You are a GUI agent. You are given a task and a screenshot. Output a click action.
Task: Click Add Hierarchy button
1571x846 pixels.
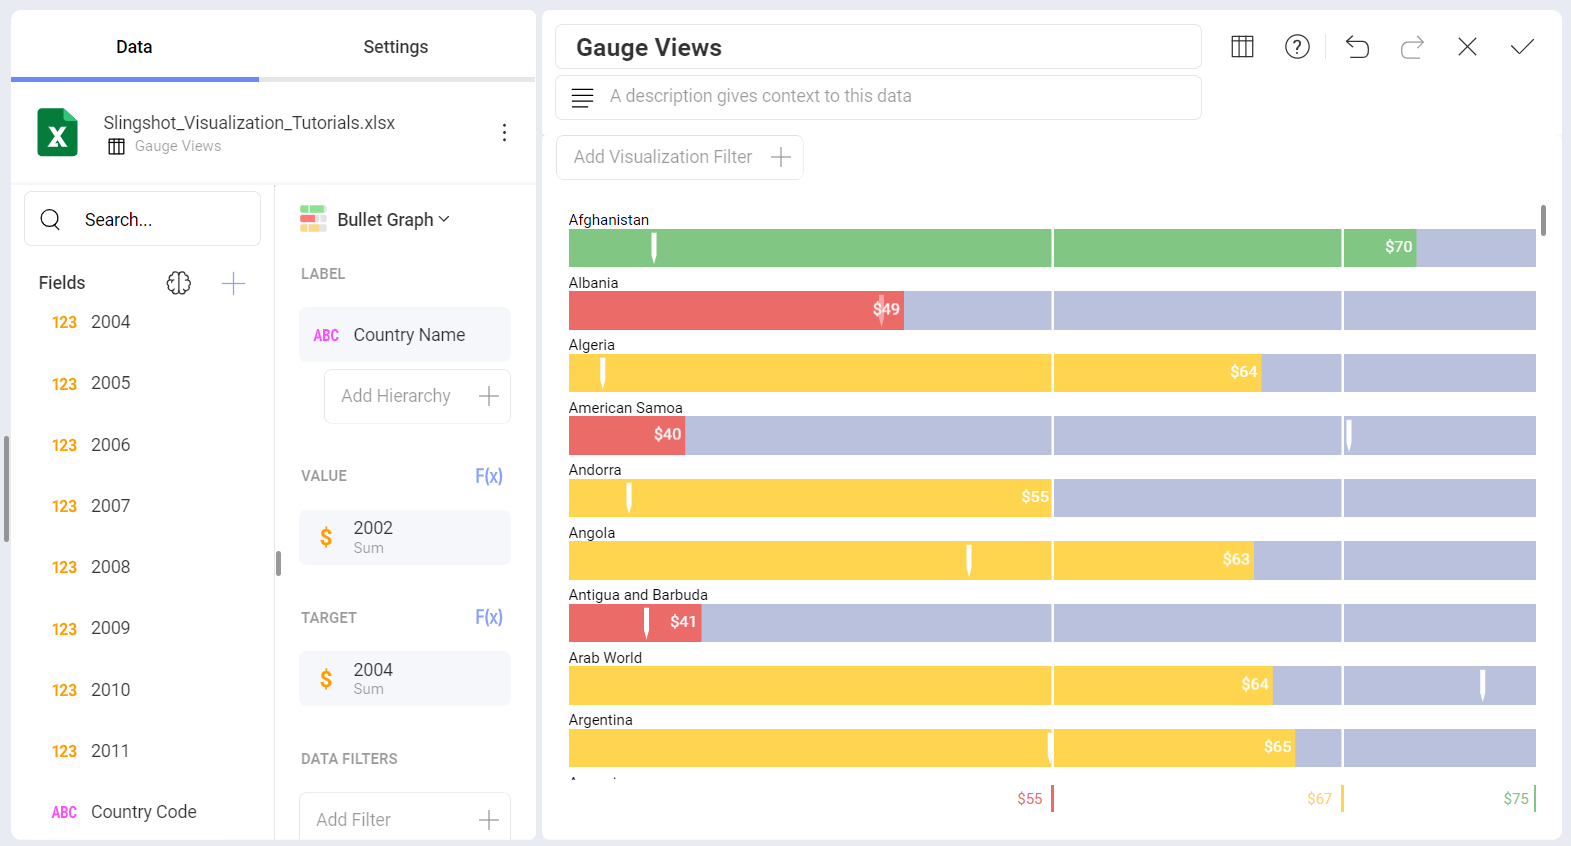(417, 396)
